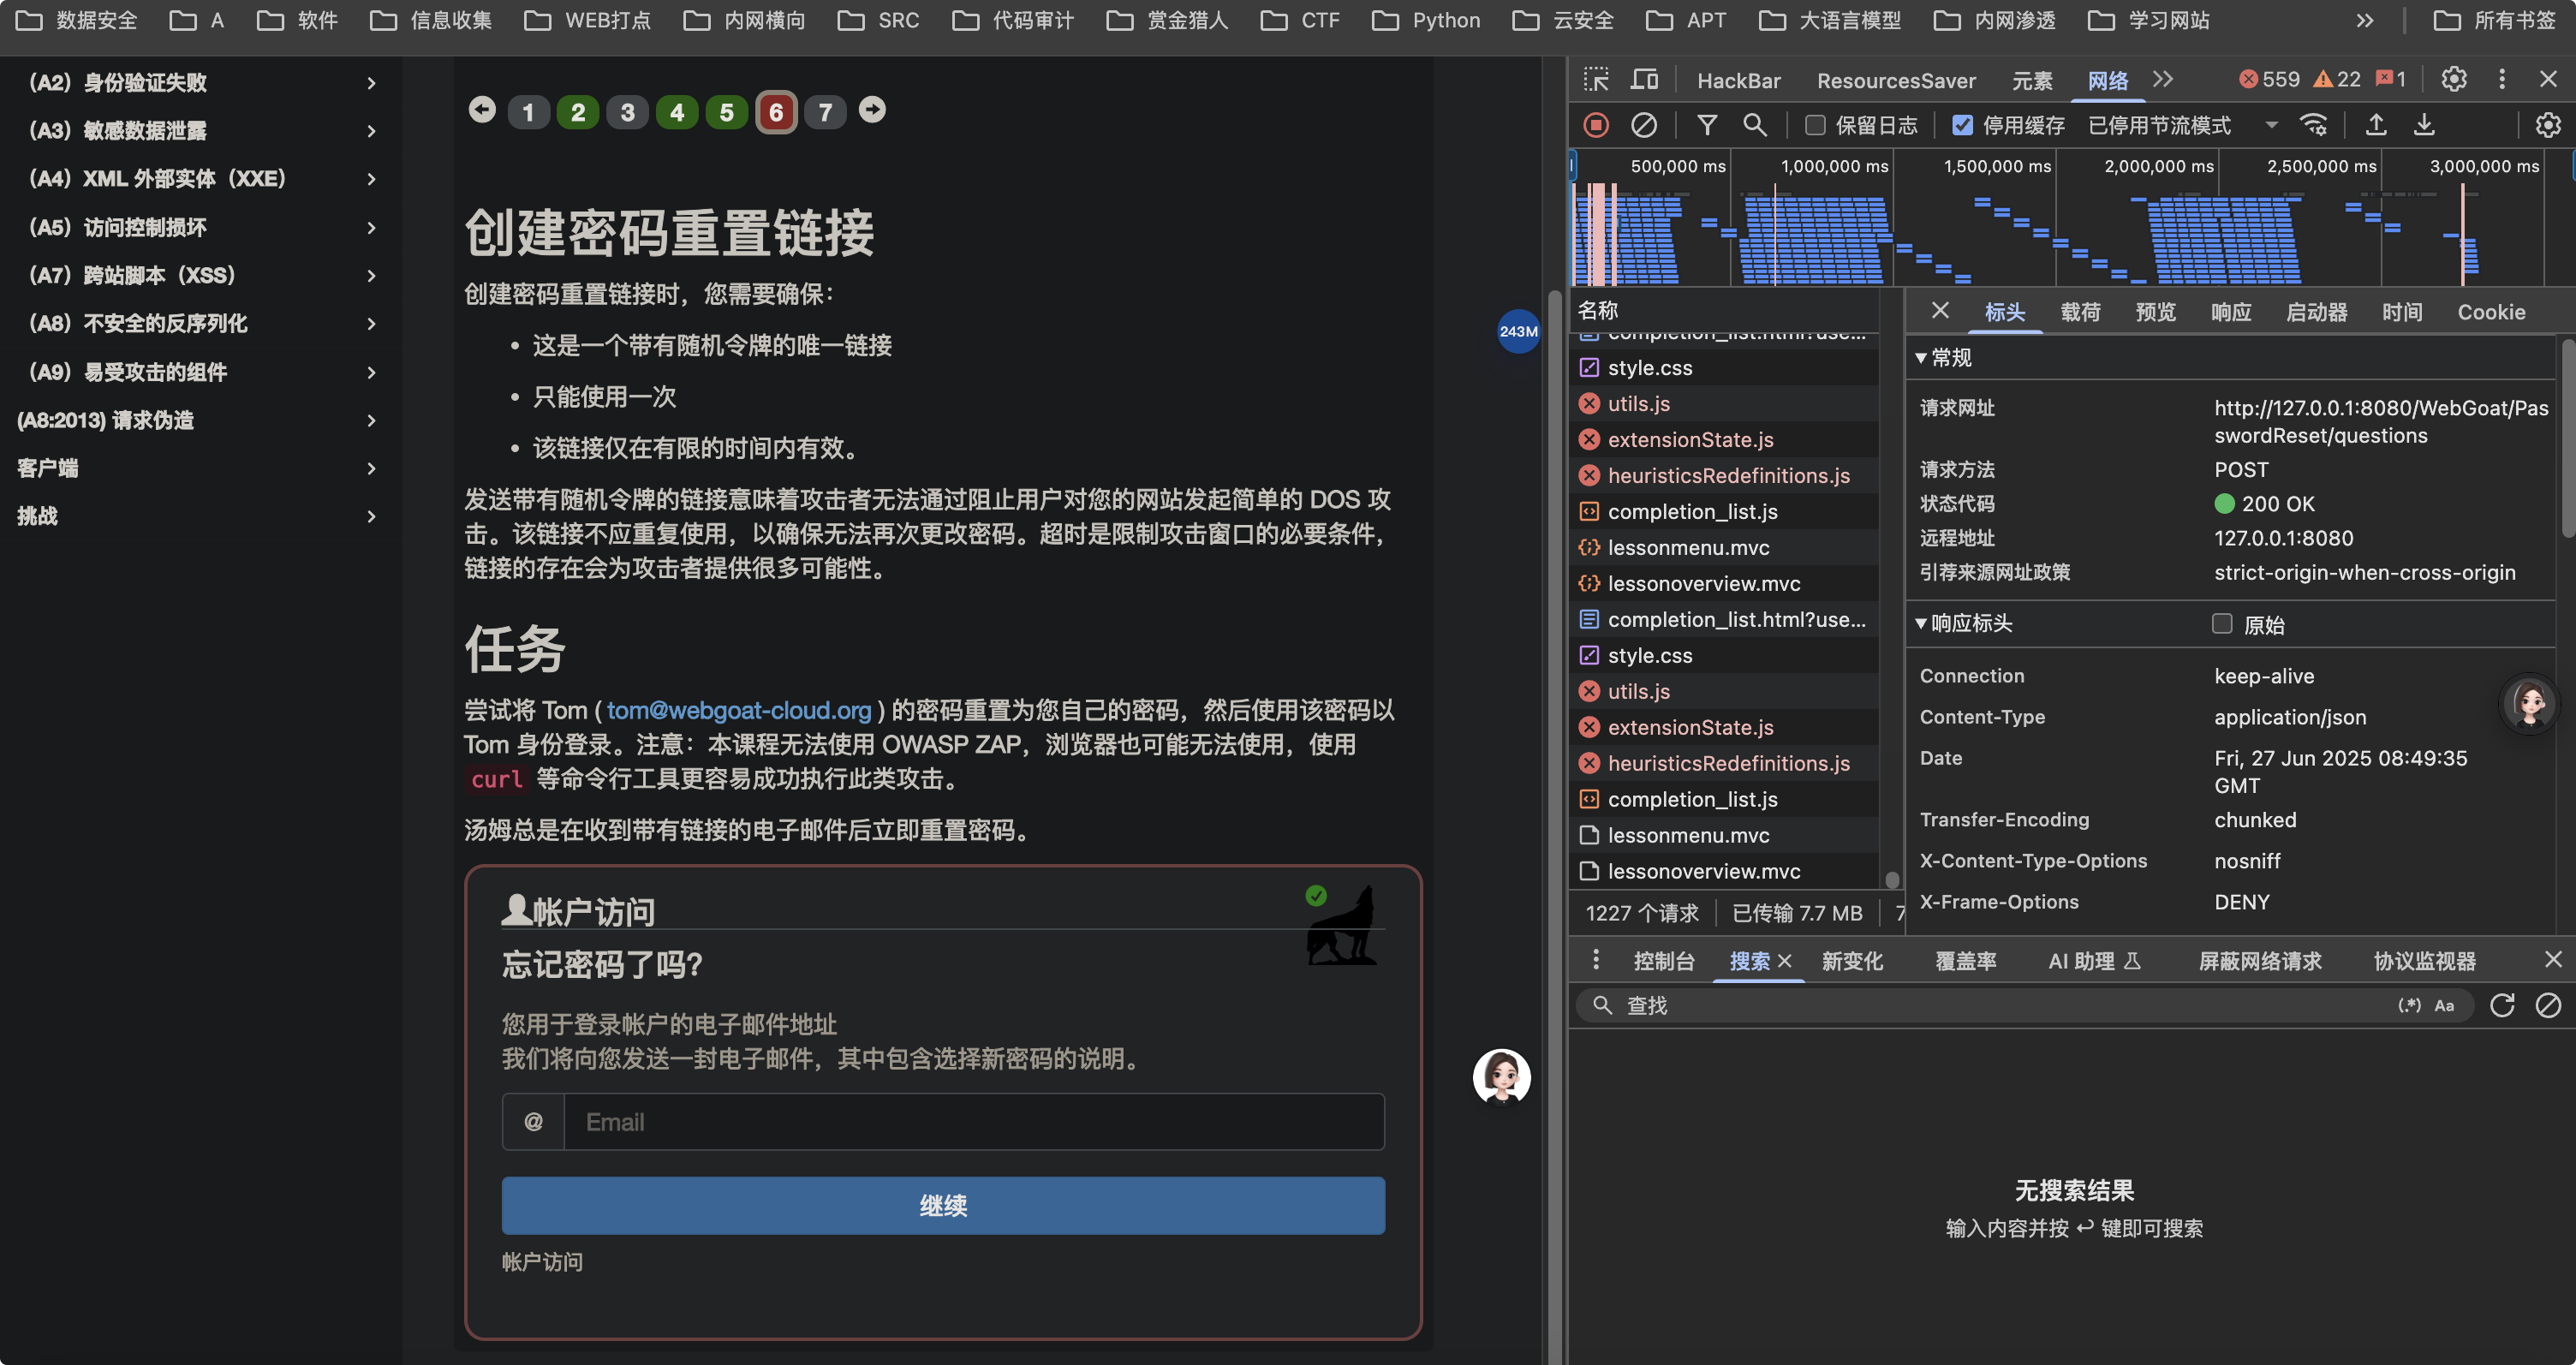
Task: Uncheck 停用缓存 checkbox
Action: tap(1962, 125)
